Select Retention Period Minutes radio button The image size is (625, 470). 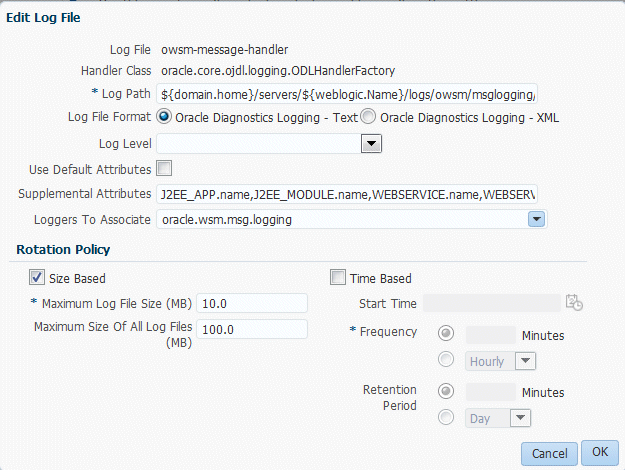click(x=446, y=391)
